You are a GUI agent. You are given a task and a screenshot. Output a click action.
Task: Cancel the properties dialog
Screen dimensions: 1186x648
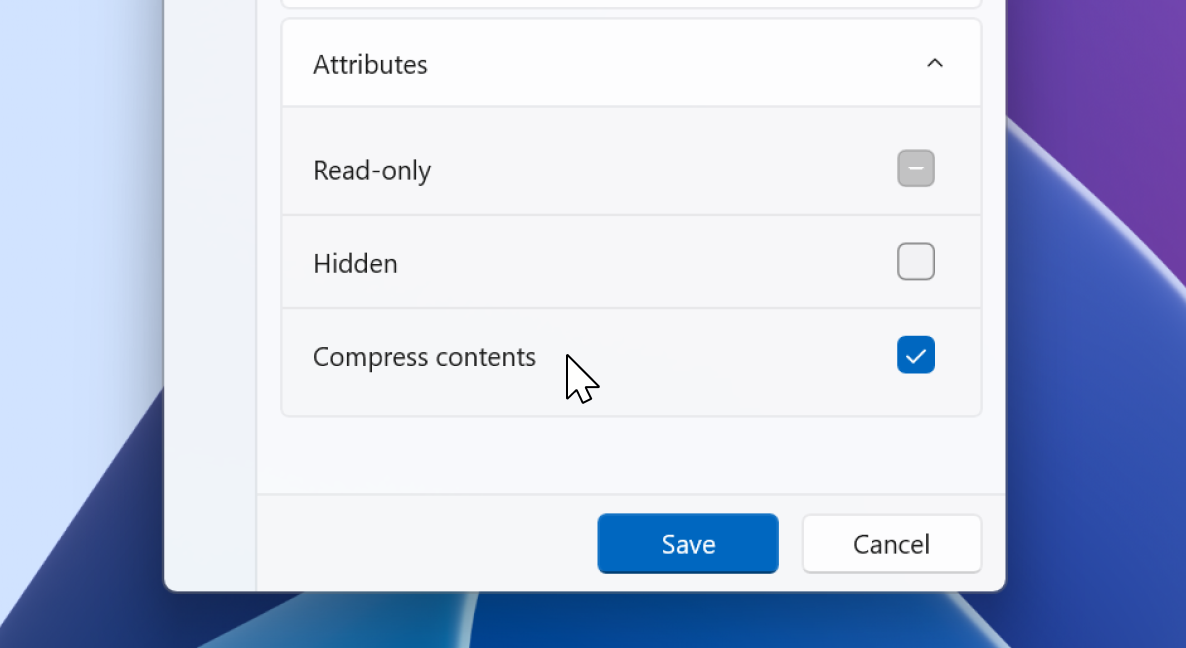[x=890, y=543]
